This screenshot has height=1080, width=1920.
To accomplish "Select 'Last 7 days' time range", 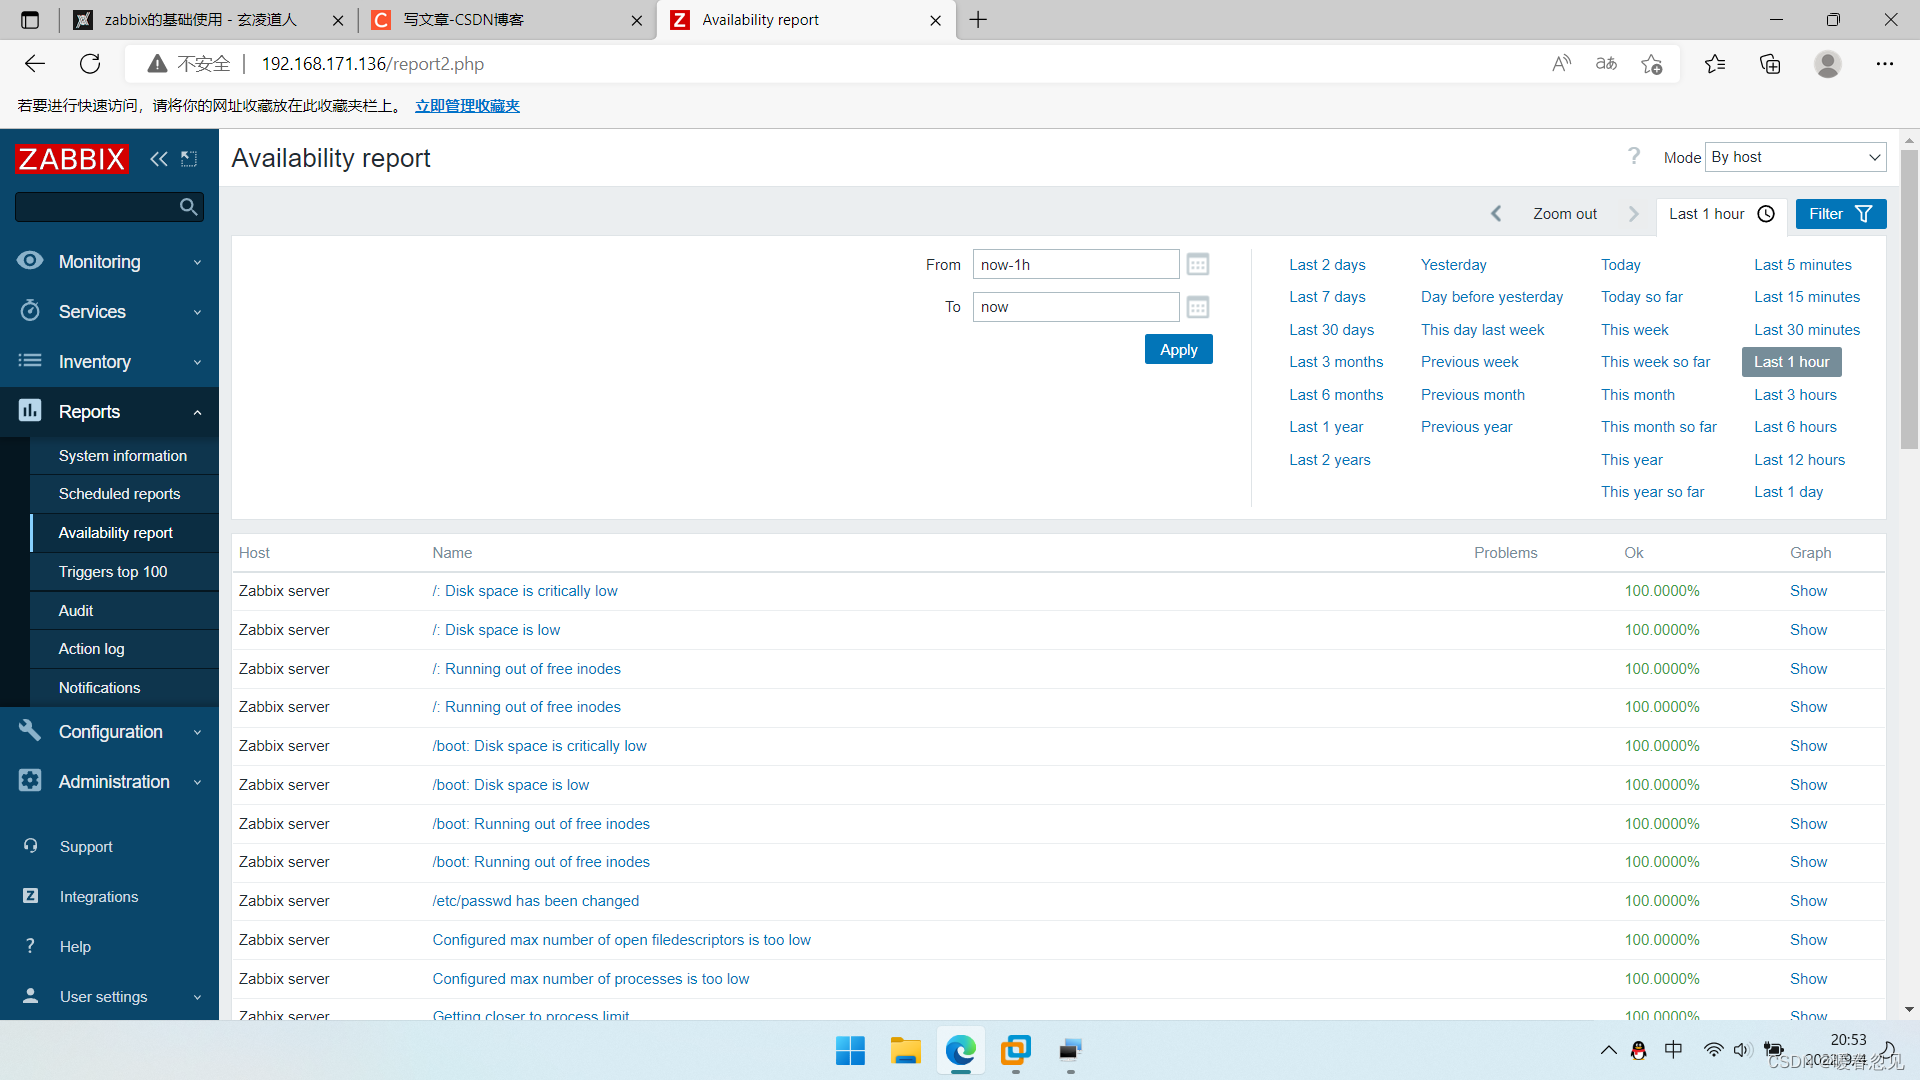I will (1327, 297).
